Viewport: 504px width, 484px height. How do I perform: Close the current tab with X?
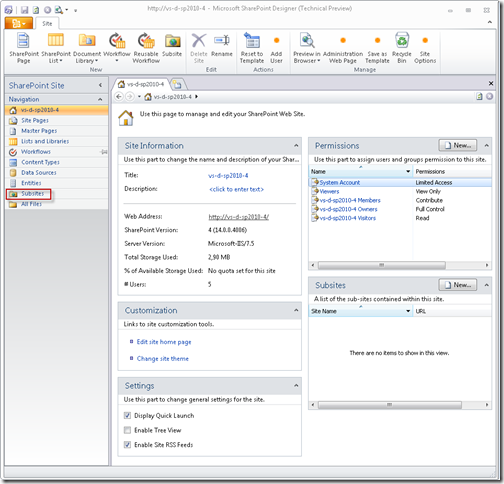(491, 83)
